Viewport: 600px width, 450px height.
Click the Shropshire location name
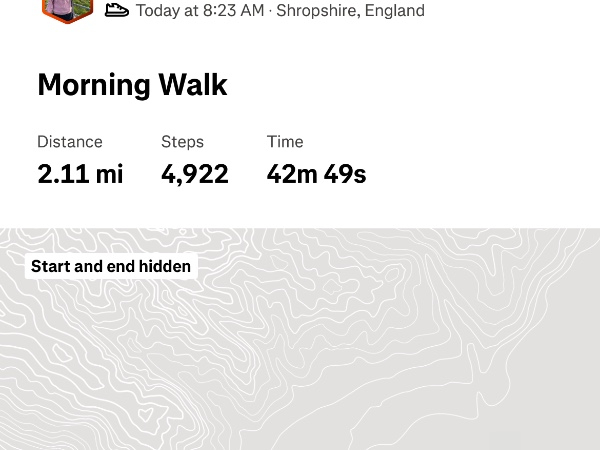click(x=317, y=11)
